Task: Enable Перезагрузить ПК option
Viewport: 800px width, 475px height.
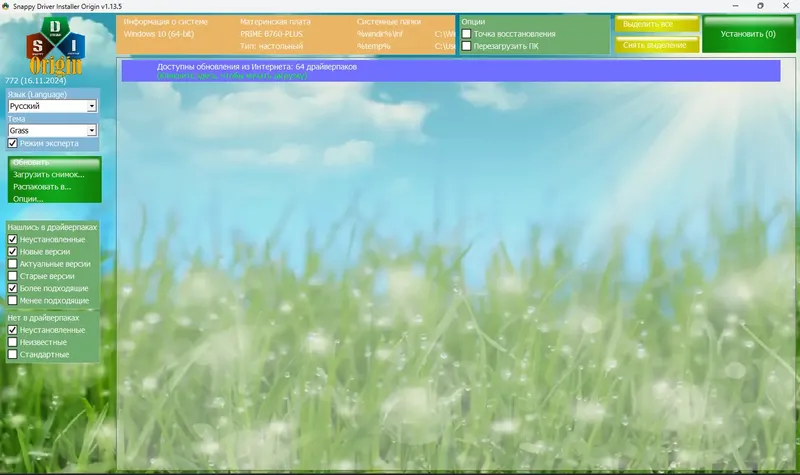Action: [x=466, y=46]
